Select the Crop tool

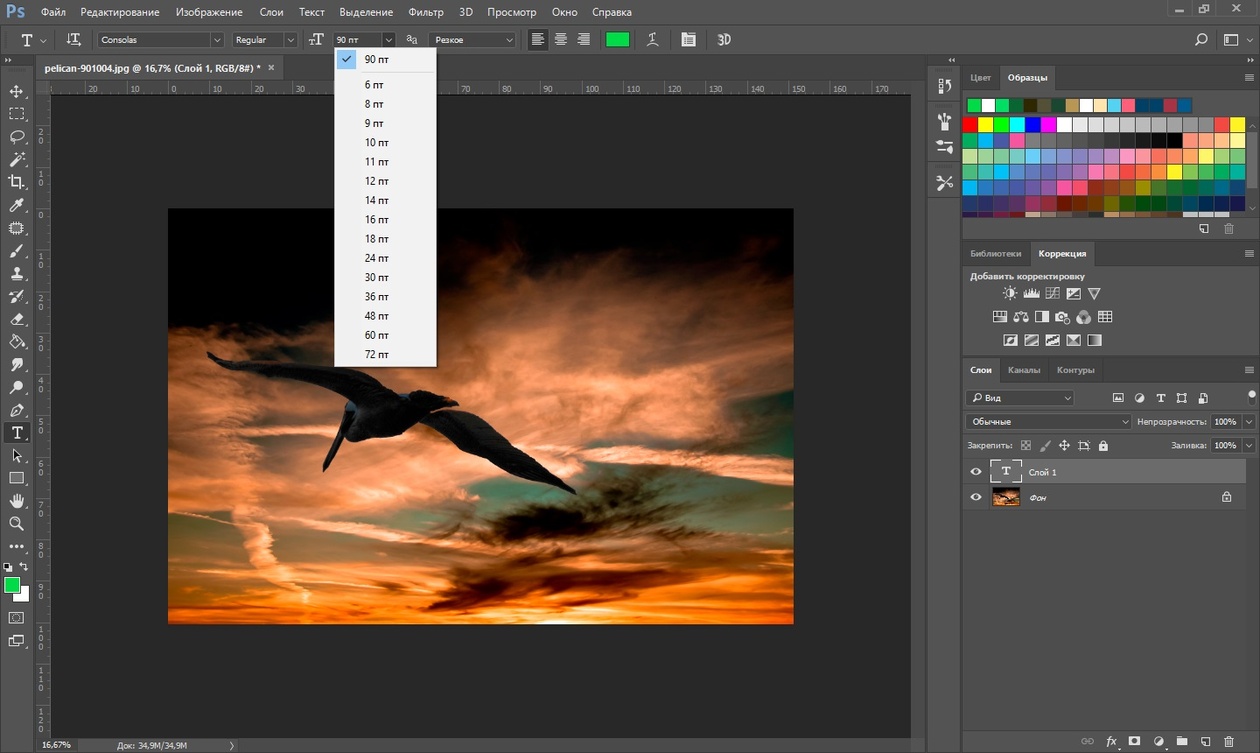[x=17, y=182]
